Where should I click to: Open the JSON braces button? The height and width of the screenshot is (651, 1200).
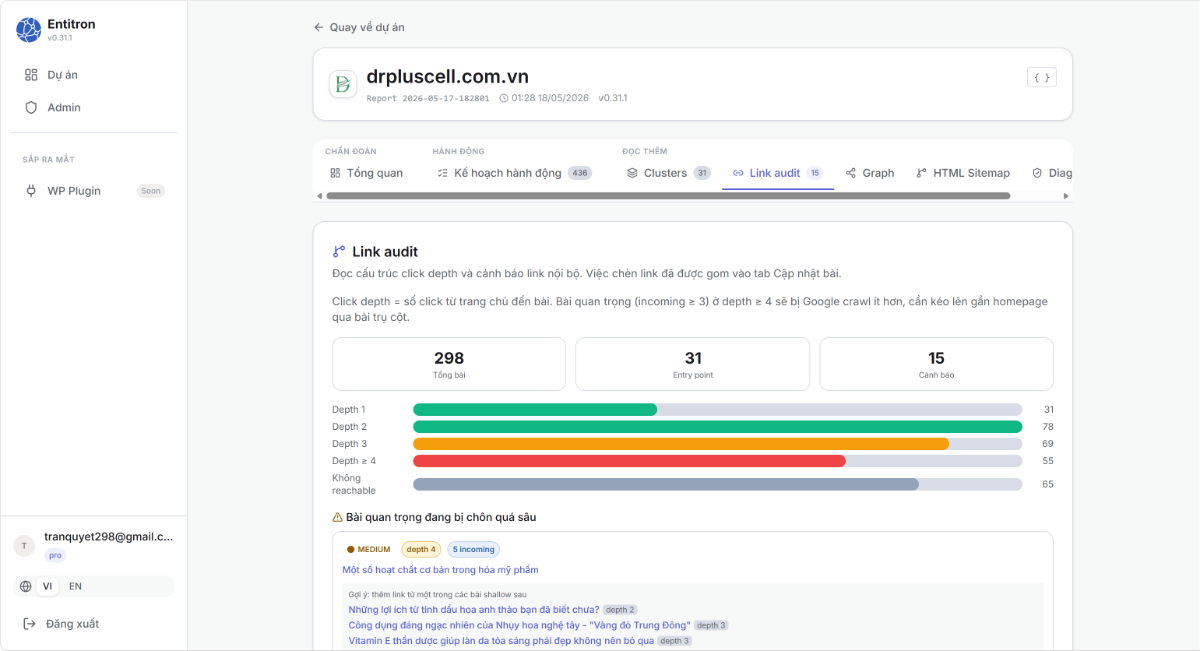(1042, 77)
